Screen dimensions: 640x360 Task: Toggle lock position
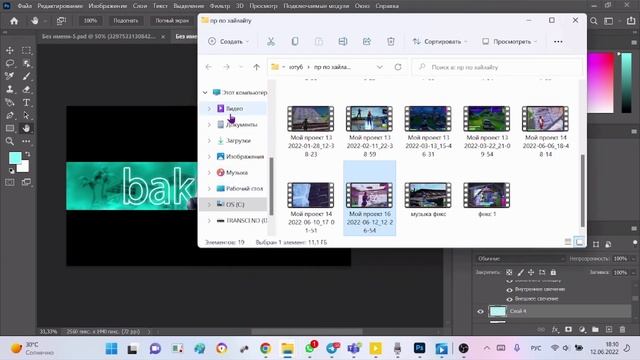pyautogui.click(x=531, y=272)
